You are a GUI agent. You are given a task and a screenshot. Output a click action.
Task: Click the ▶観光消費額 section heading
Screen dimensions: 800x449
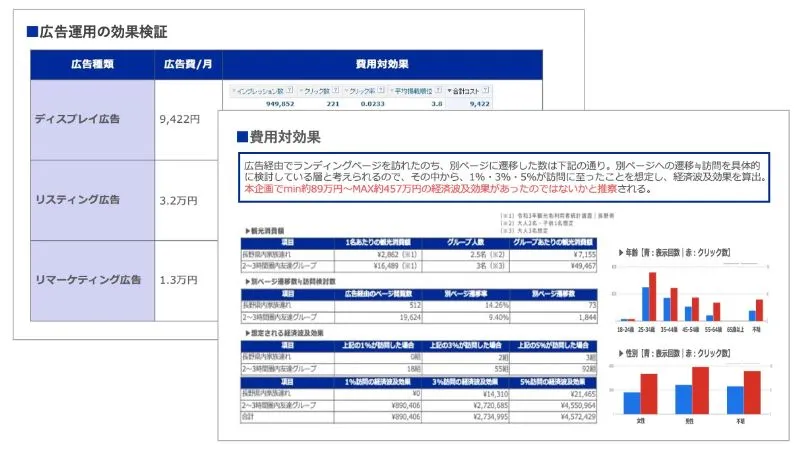(265, 231)
